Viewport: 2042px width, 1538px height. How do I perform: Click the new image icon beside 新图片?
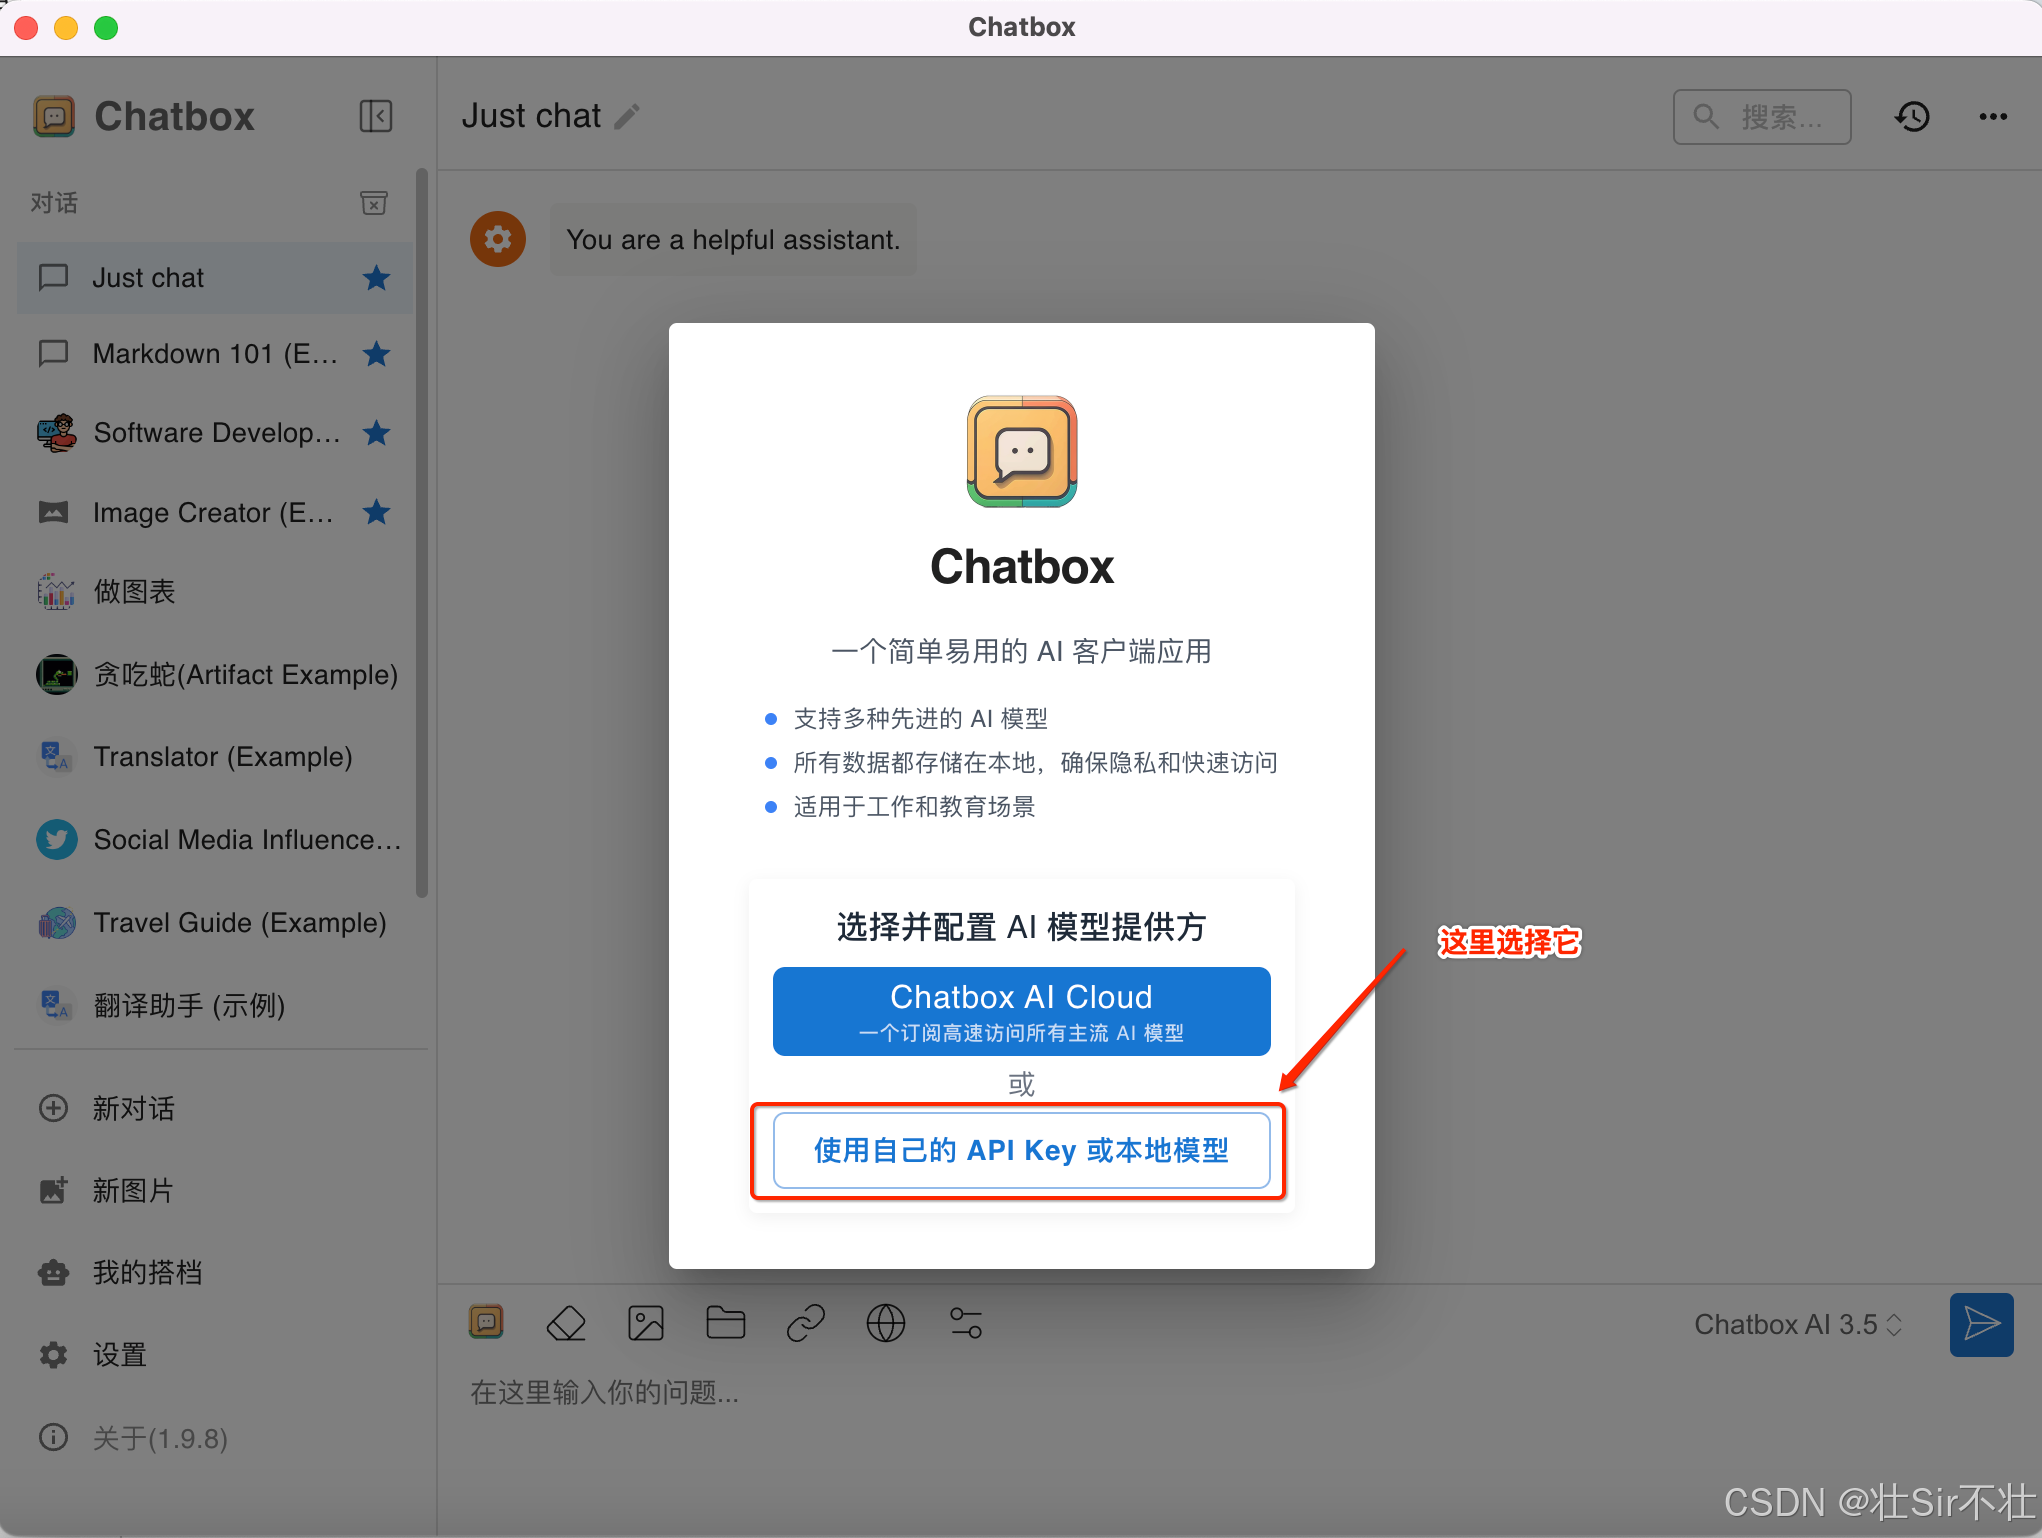[x=53, y=1190]
